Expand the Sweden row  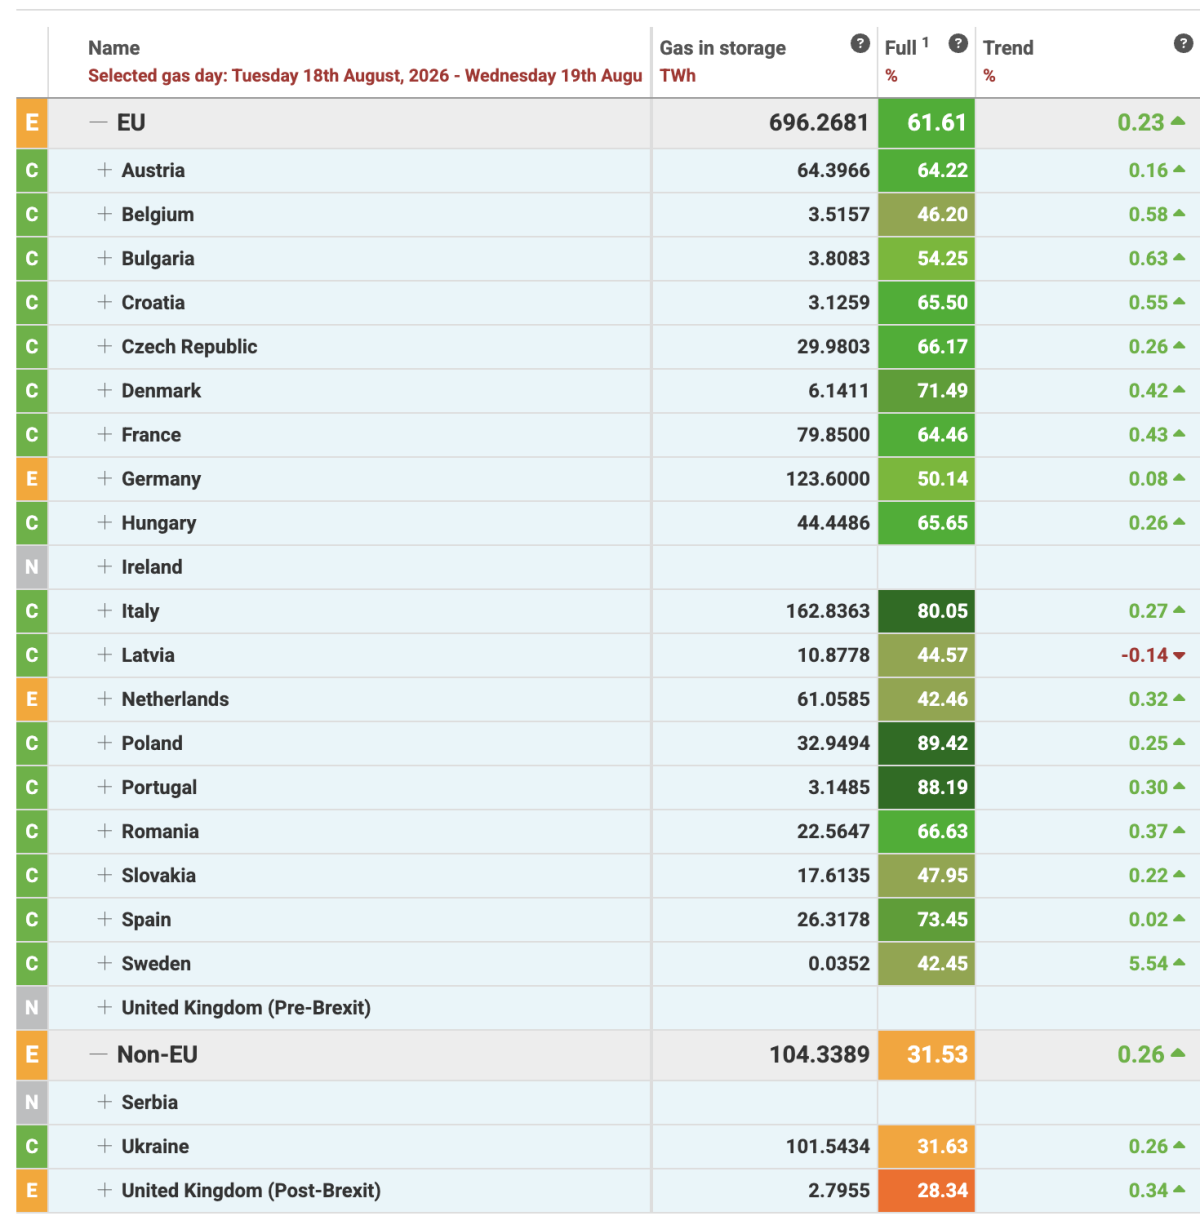click(x=105, y=962)
